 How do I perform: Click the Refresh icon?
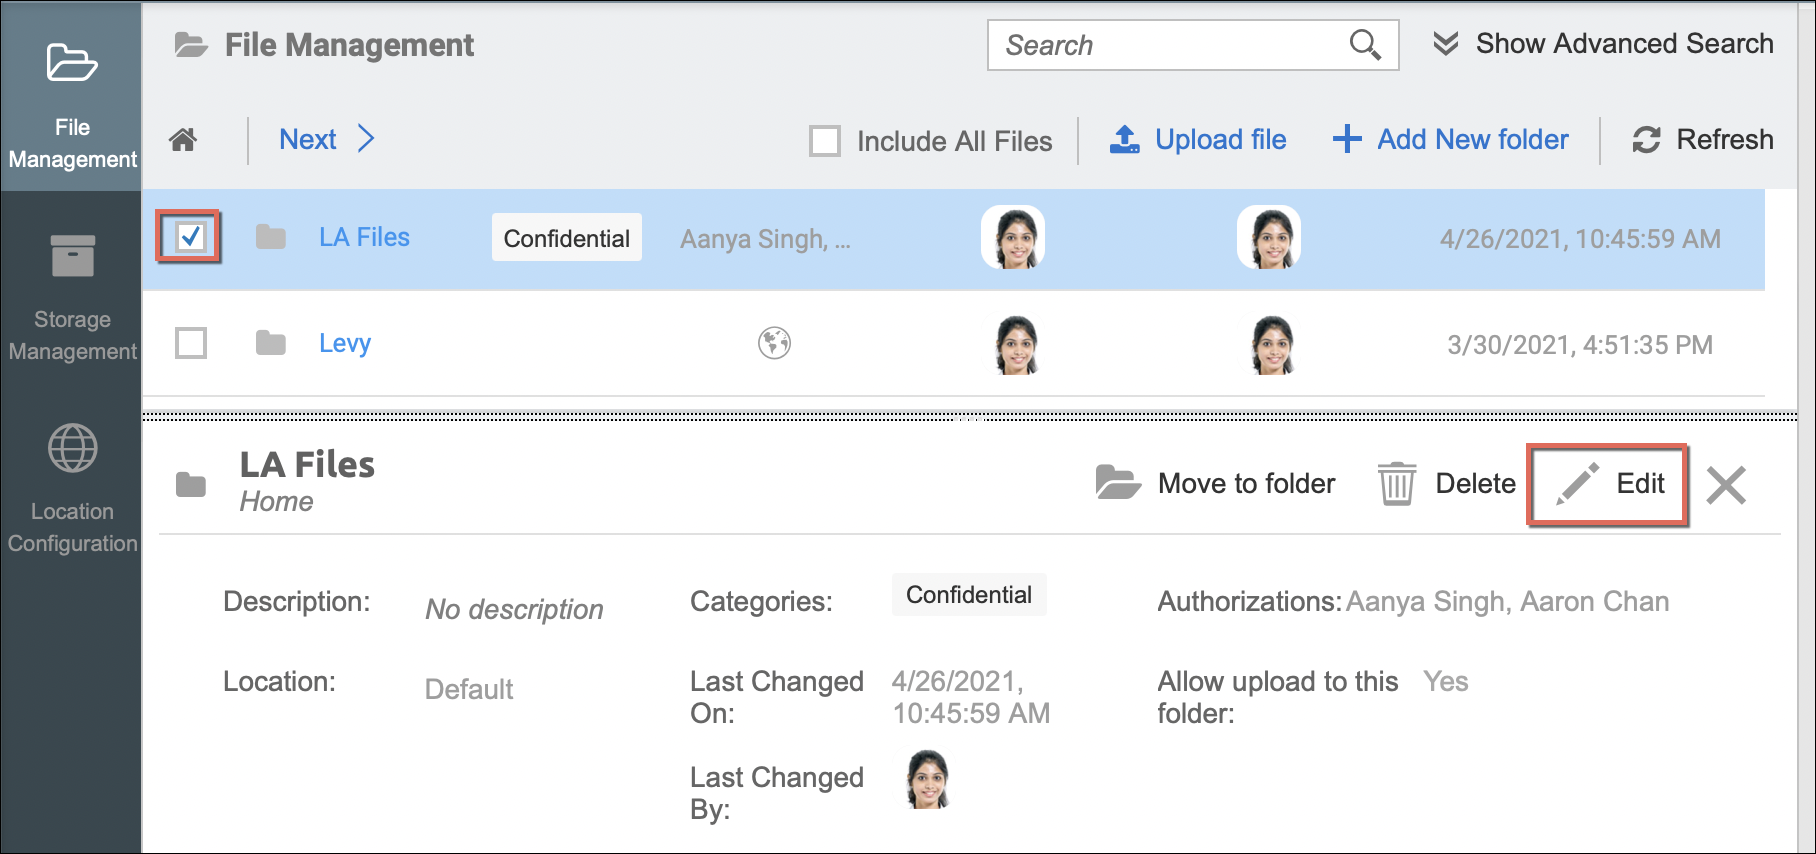(x=1646, y=140)
